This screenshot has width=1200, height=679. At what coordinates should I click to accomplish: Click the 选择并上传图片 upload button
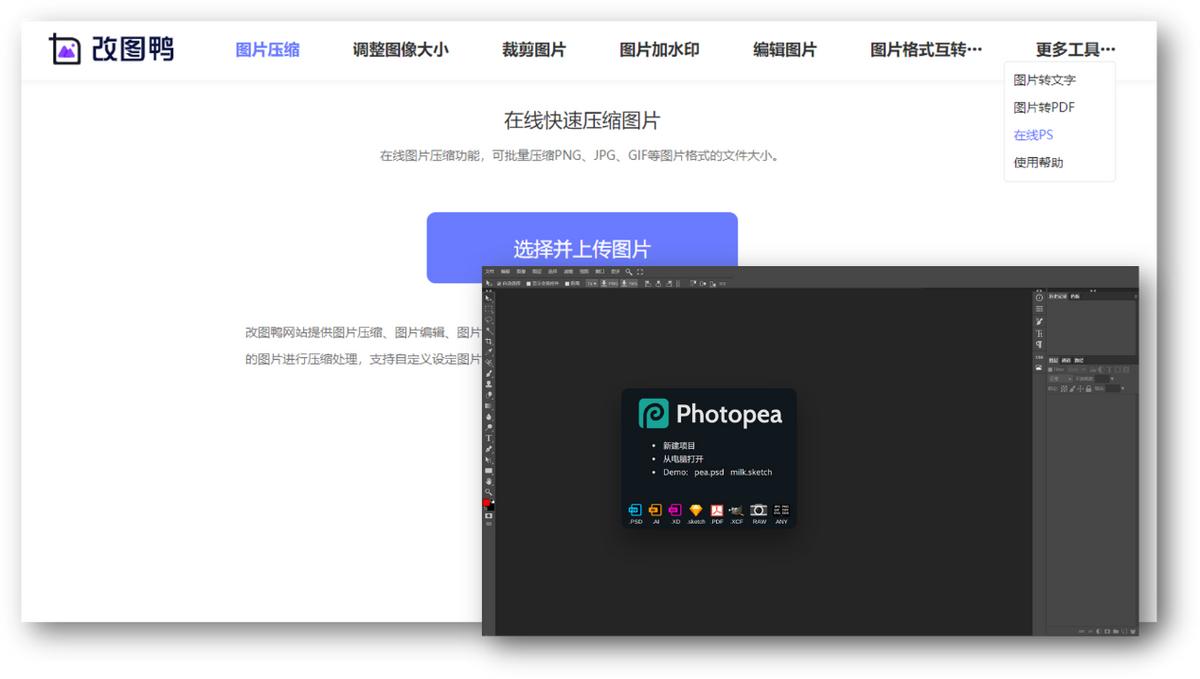580,246
